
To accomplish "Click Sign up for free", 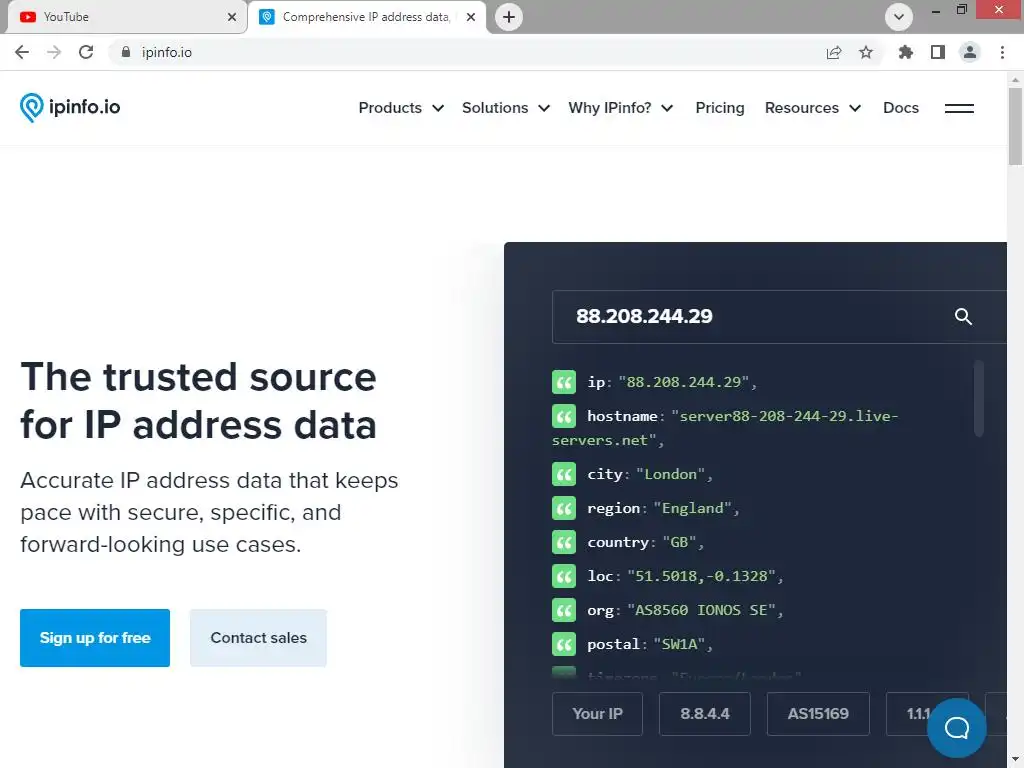I will (x=95, y=638).
